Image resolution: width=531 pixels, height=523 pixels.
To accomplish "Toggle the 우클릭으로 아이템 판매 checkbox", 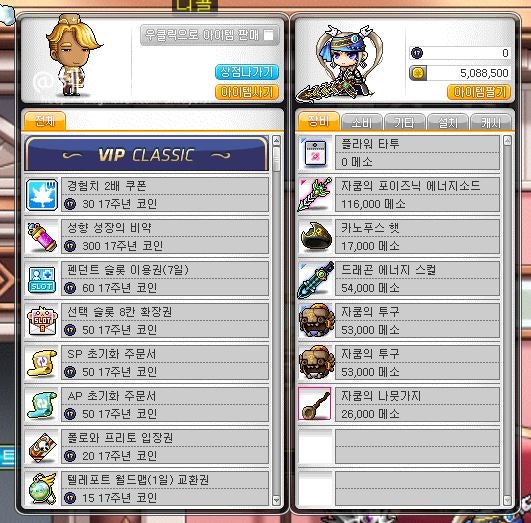I will (x=269, y=35).
